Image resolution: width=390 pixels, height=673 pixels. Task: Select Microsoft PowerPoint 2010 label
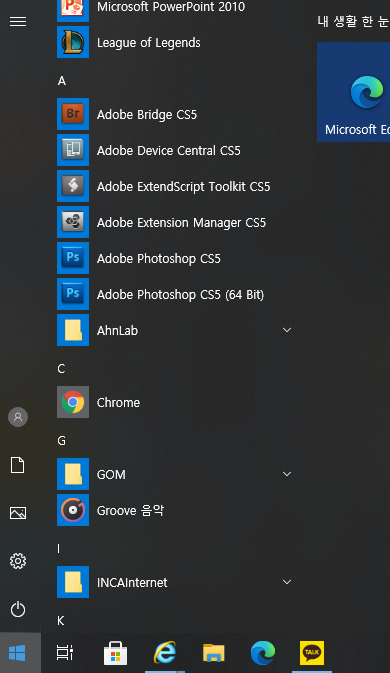(x=171, y=7)
